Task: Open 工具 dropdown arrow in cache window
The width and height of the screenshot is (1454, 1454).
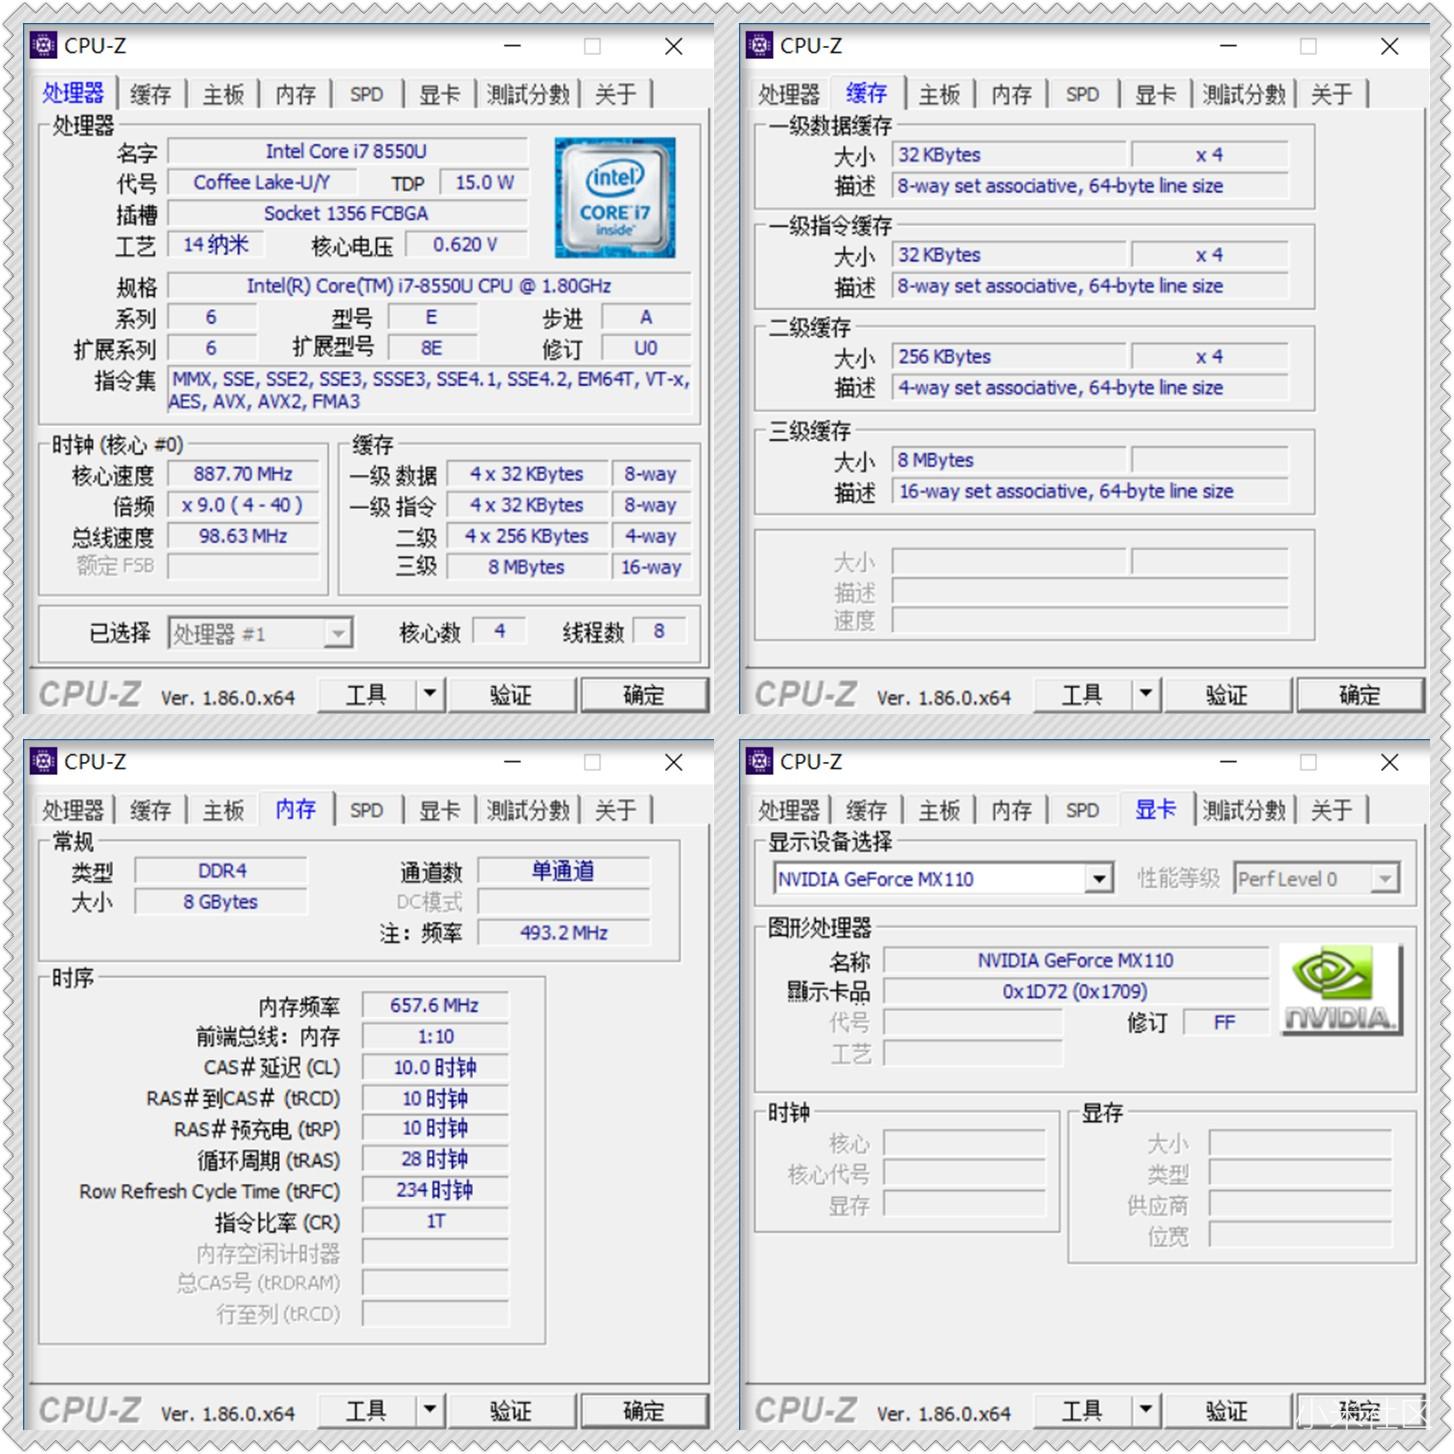Action: [x=1146, y=694]
